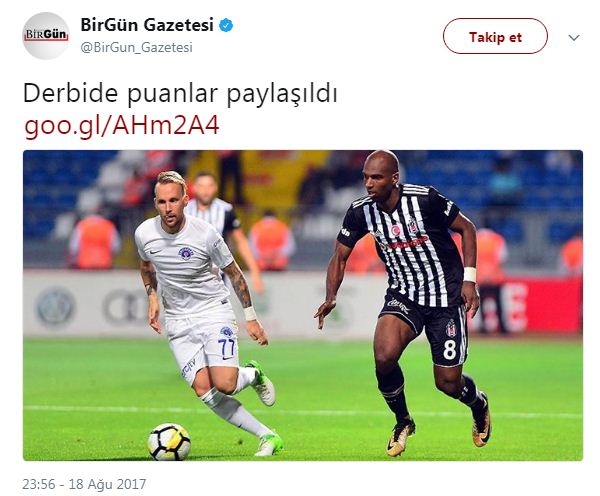This screenshot has width=600, height=496.
Task: Expand the tweet options chevron
Action: pos(574,38)
